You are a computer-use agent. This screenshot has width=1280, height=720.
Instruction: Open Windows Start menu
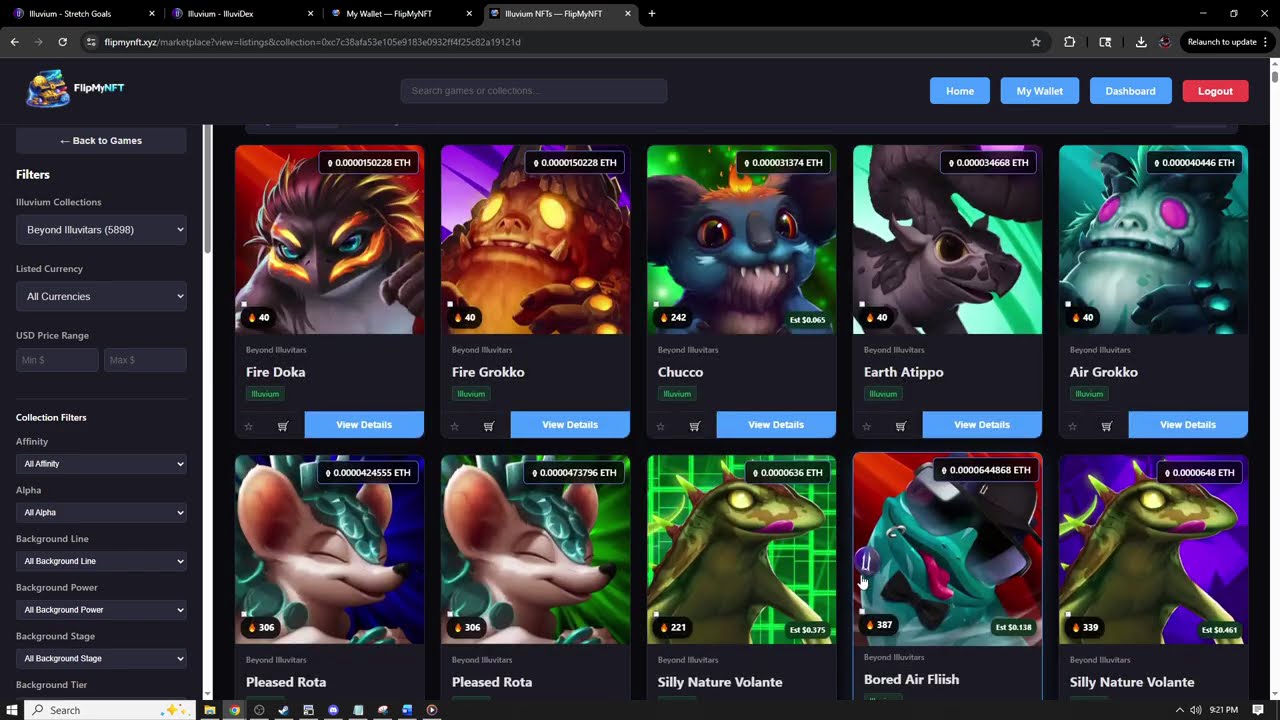coord(10,710)
